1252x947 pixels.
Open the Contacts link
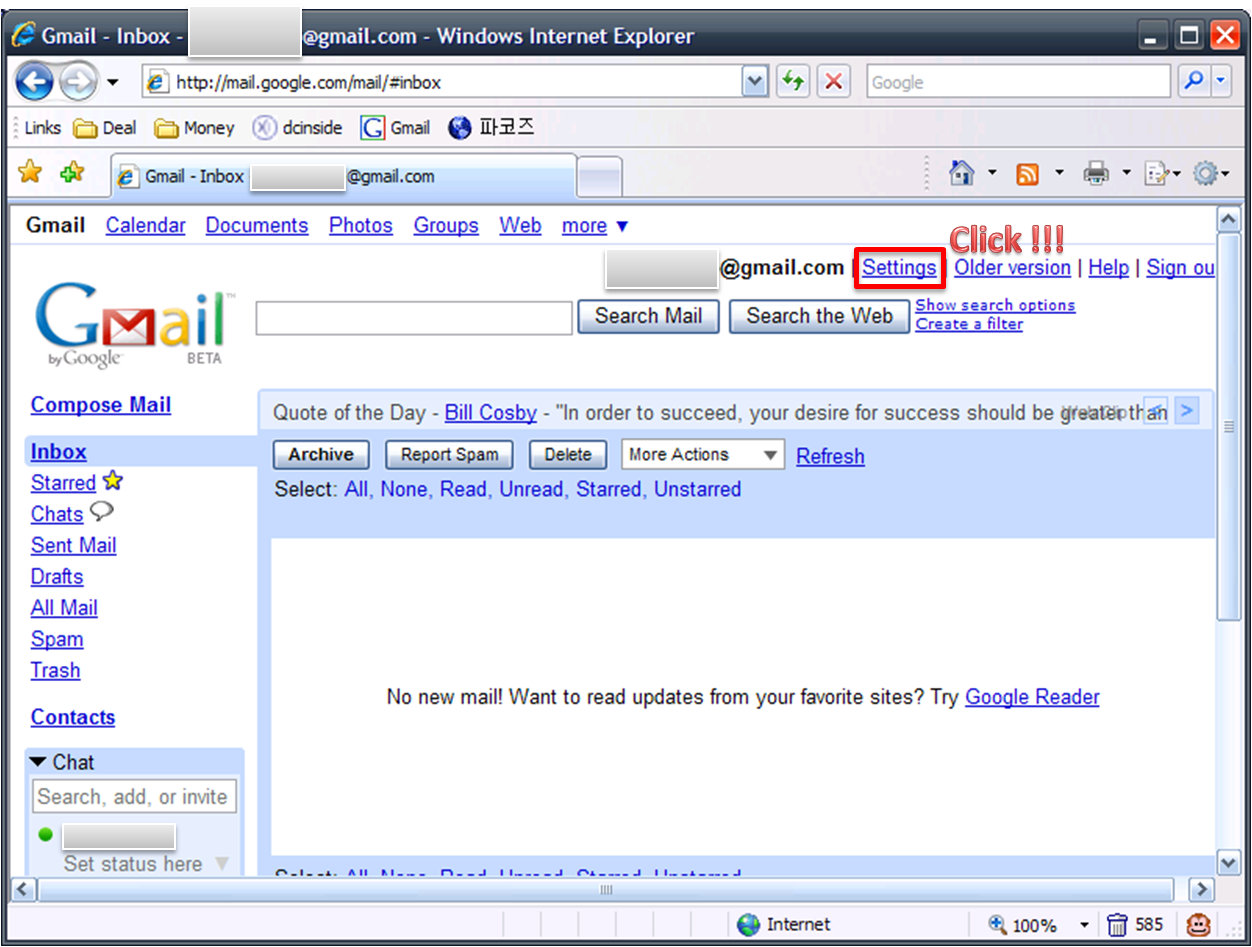73,717
